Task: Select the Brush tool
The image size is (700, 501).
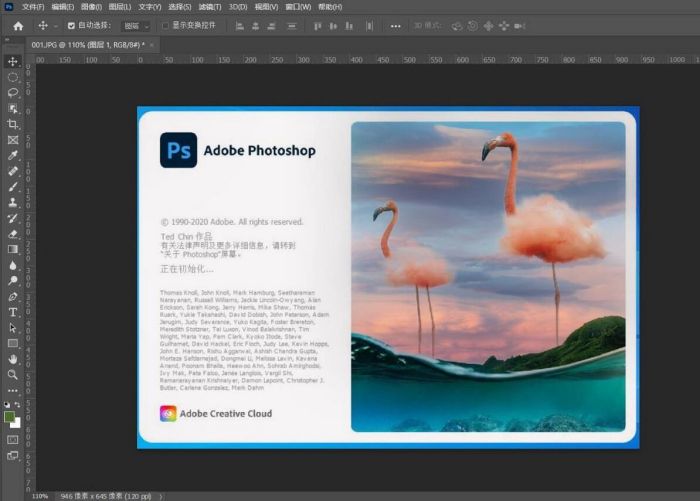Action: coord(13,187)
